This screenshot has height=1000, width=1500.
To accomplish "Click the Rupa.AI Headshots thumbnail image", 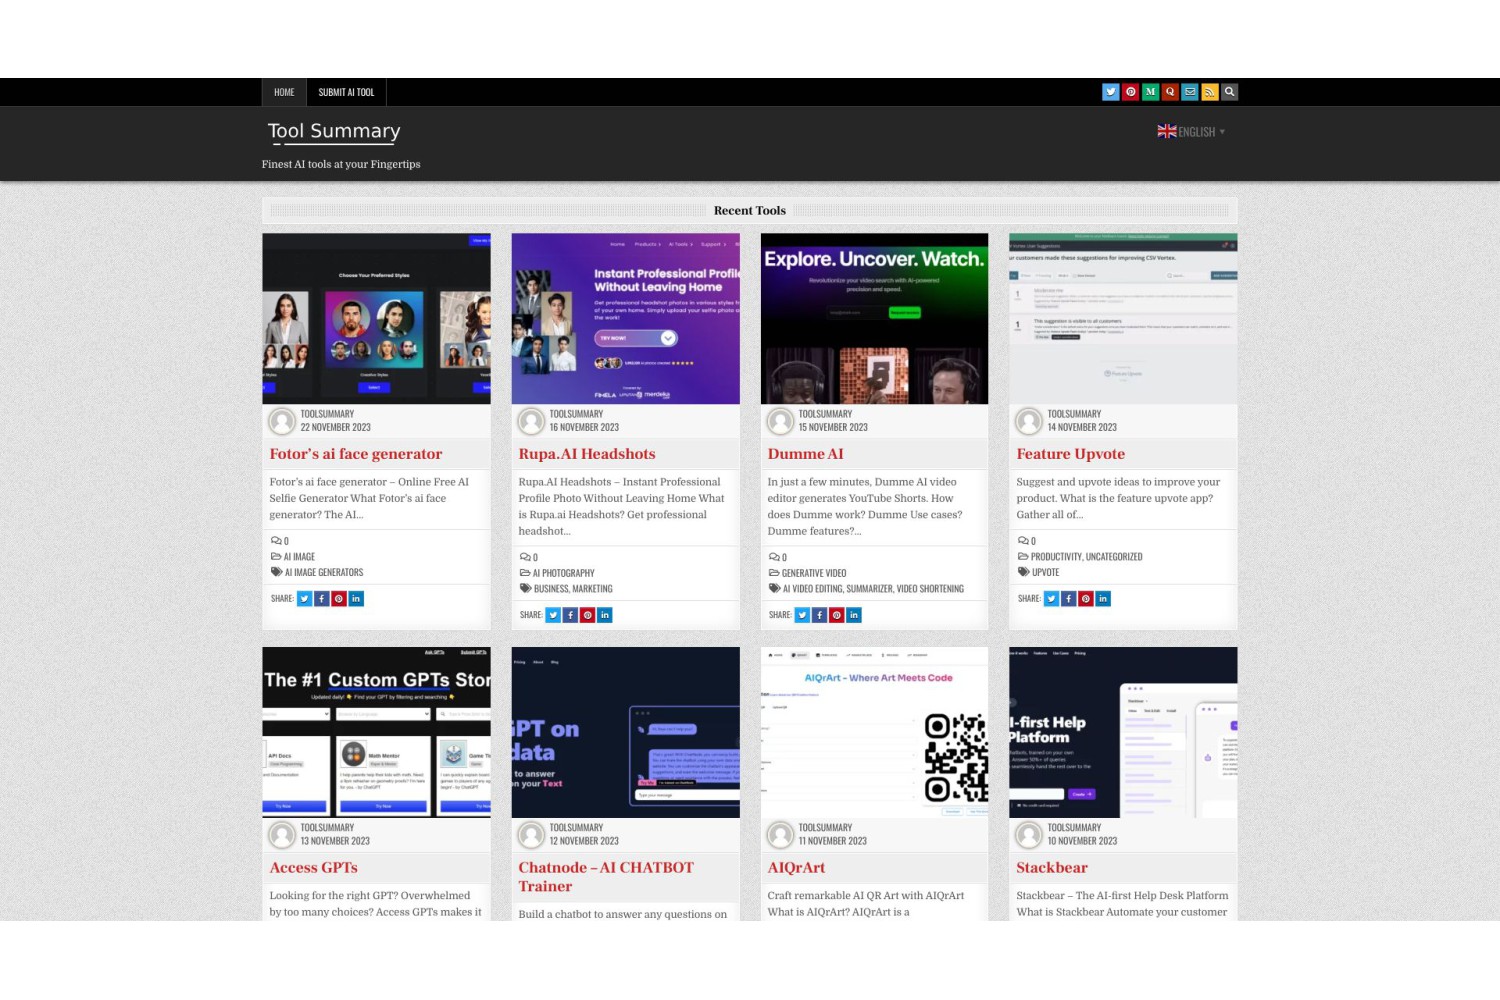I will (x=625, y=319).
